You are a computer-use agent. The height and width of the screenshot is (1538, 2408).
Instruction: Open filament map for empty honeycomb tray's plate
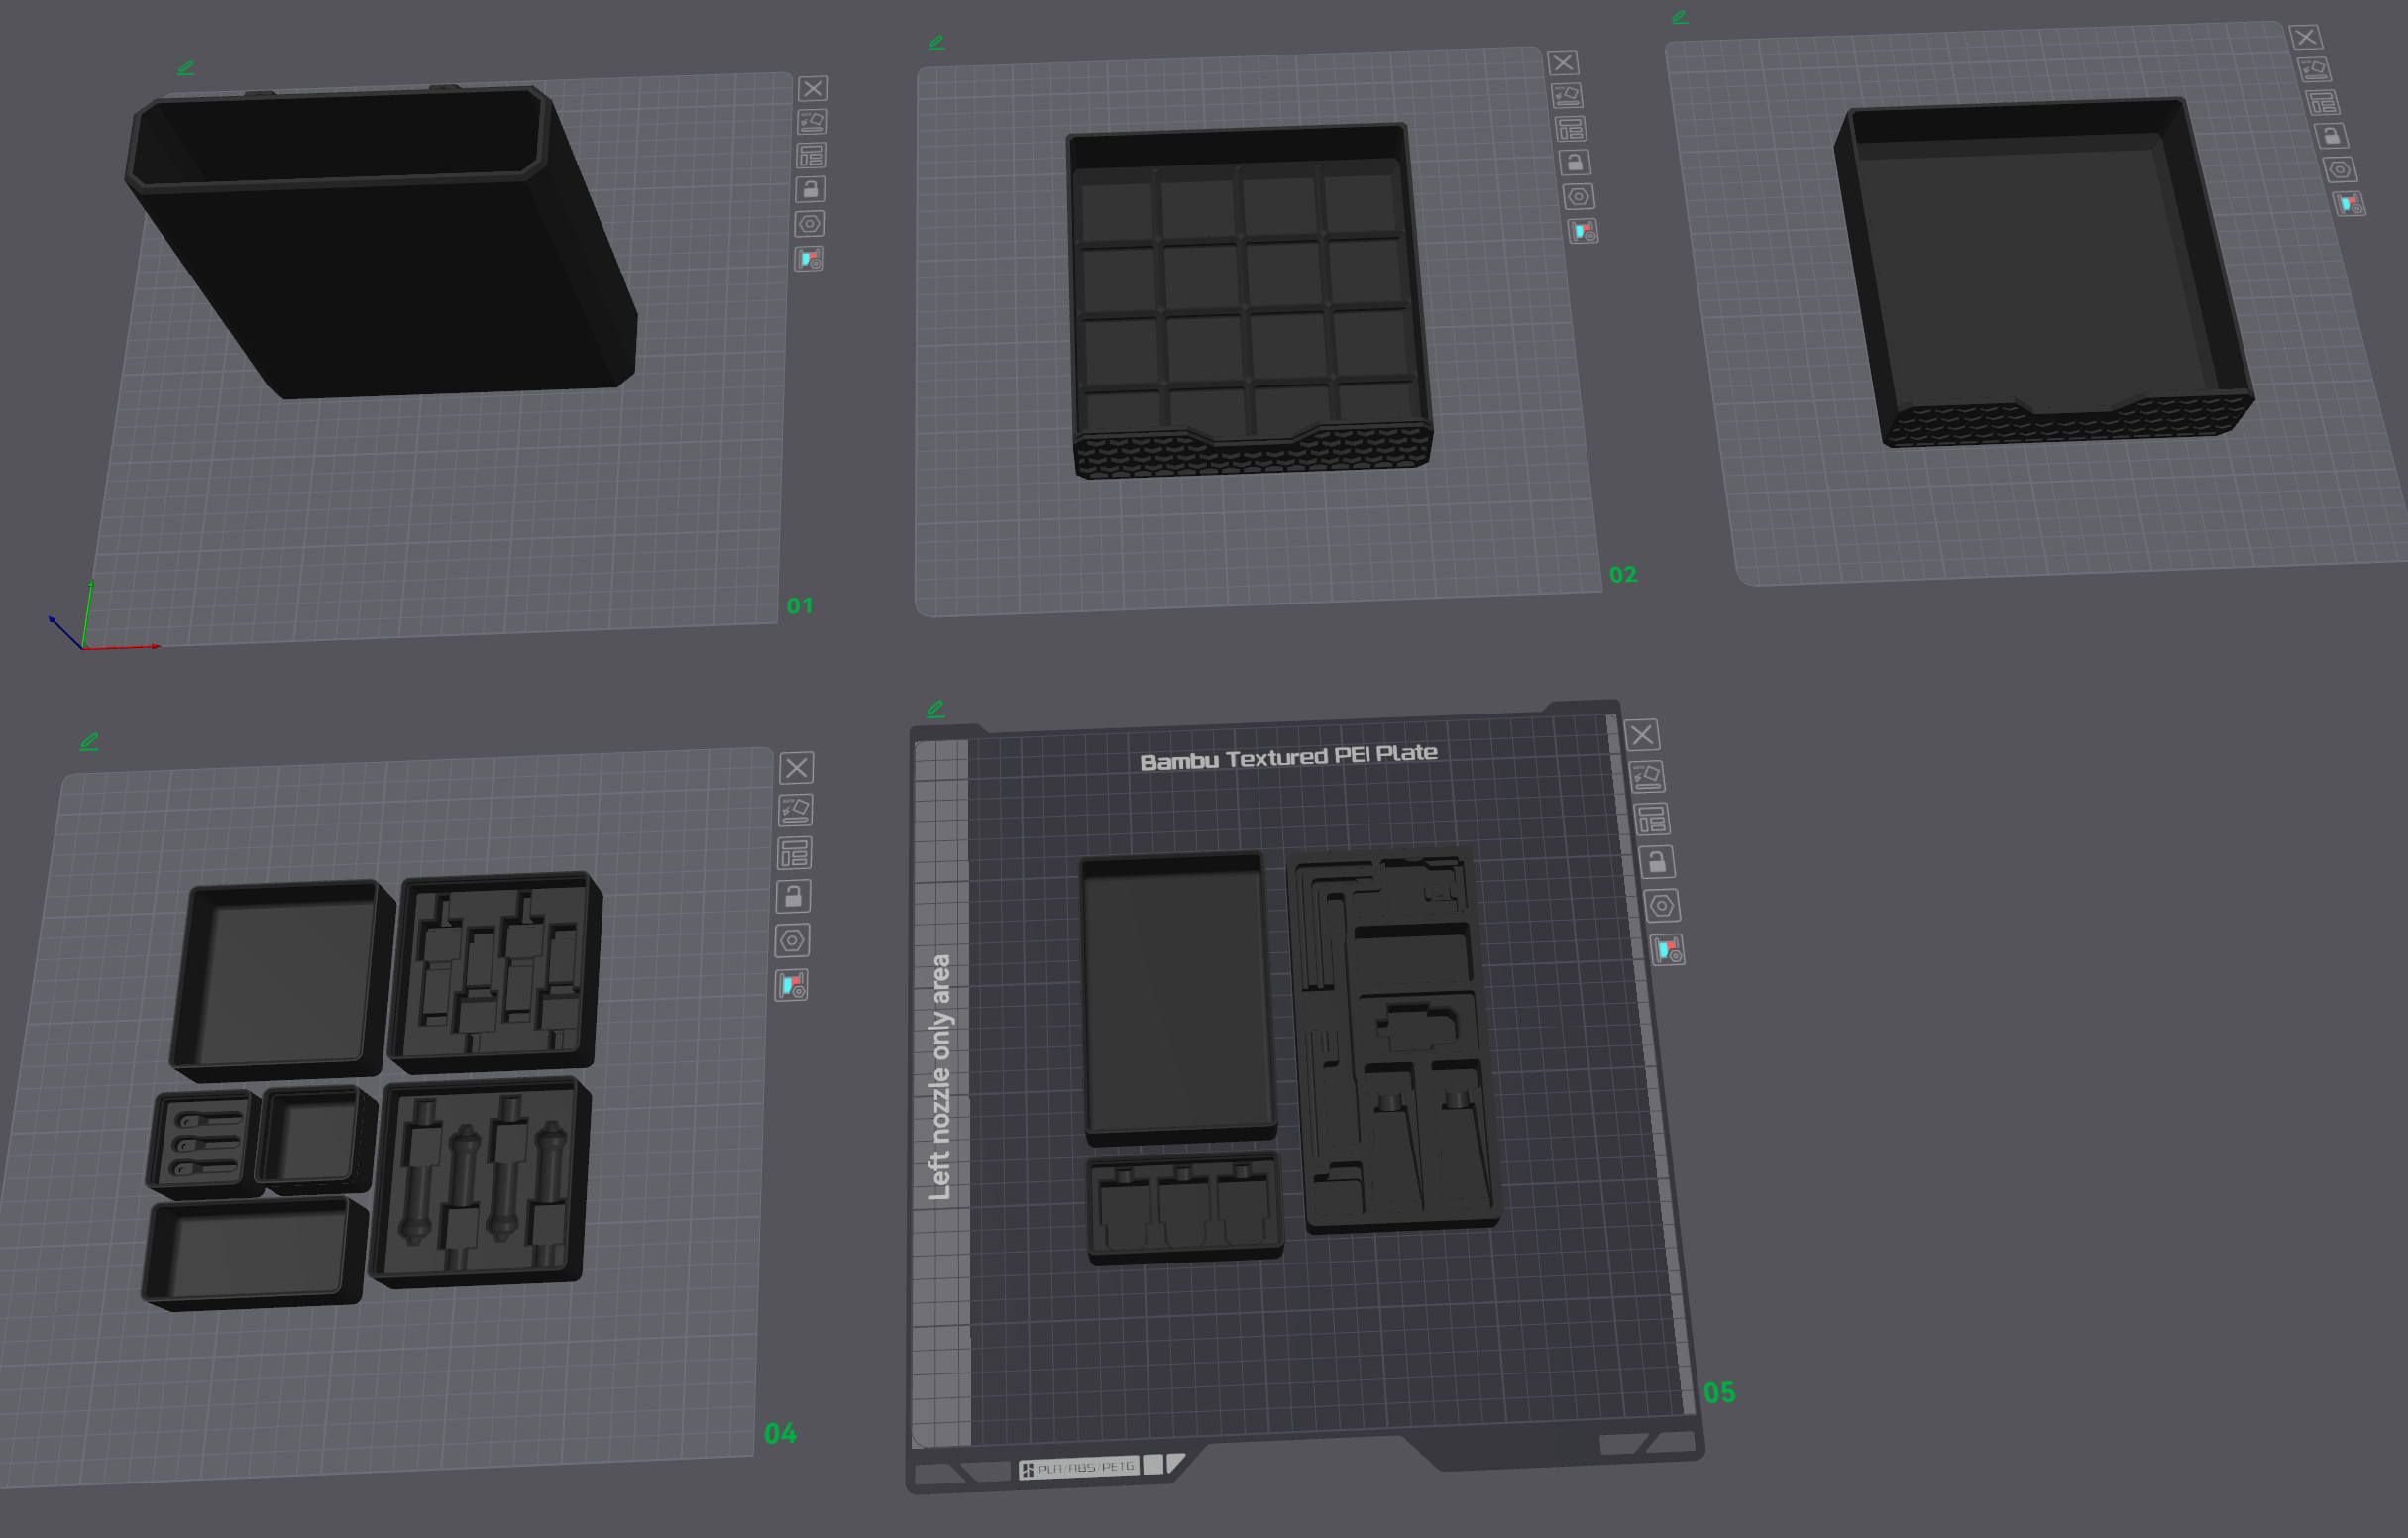pyautogui.click(x=2349, y=204)
